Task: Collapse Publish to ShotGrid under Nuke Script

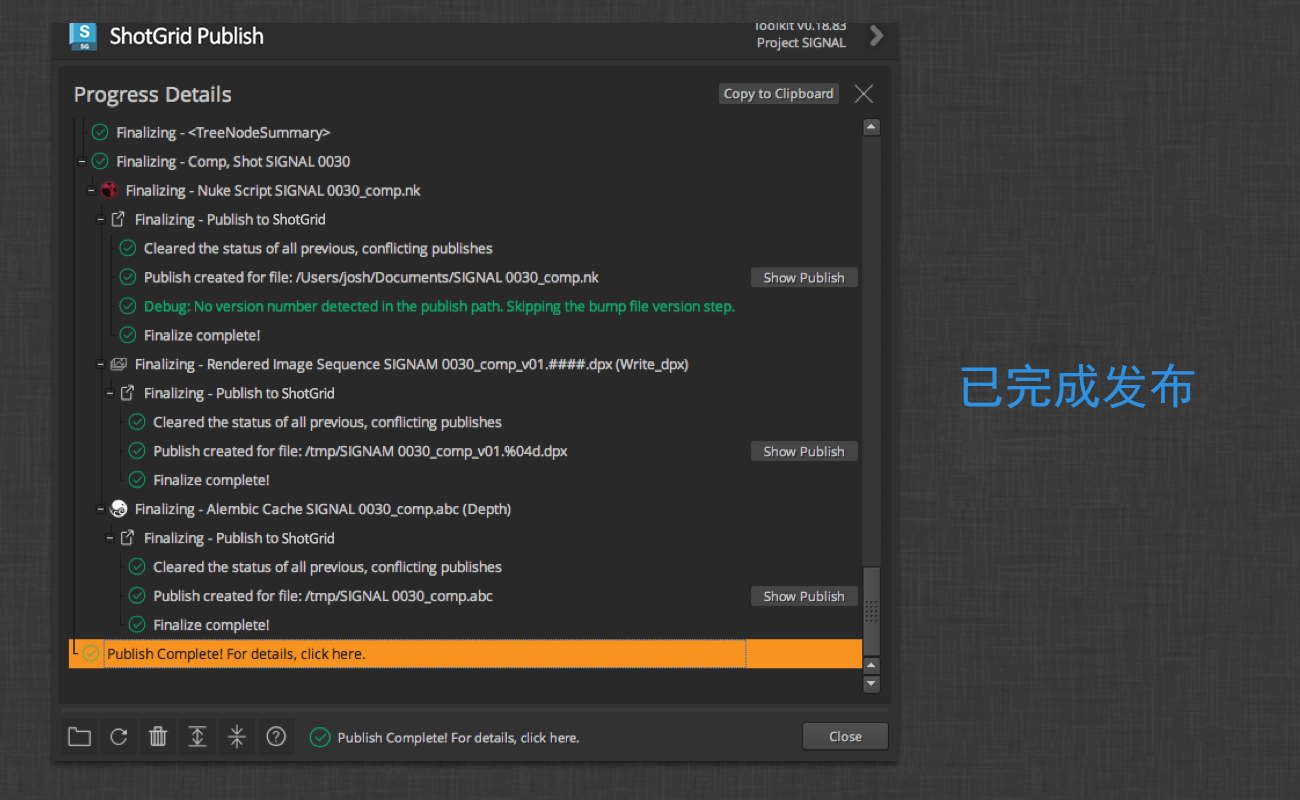Action: [100, 219]
